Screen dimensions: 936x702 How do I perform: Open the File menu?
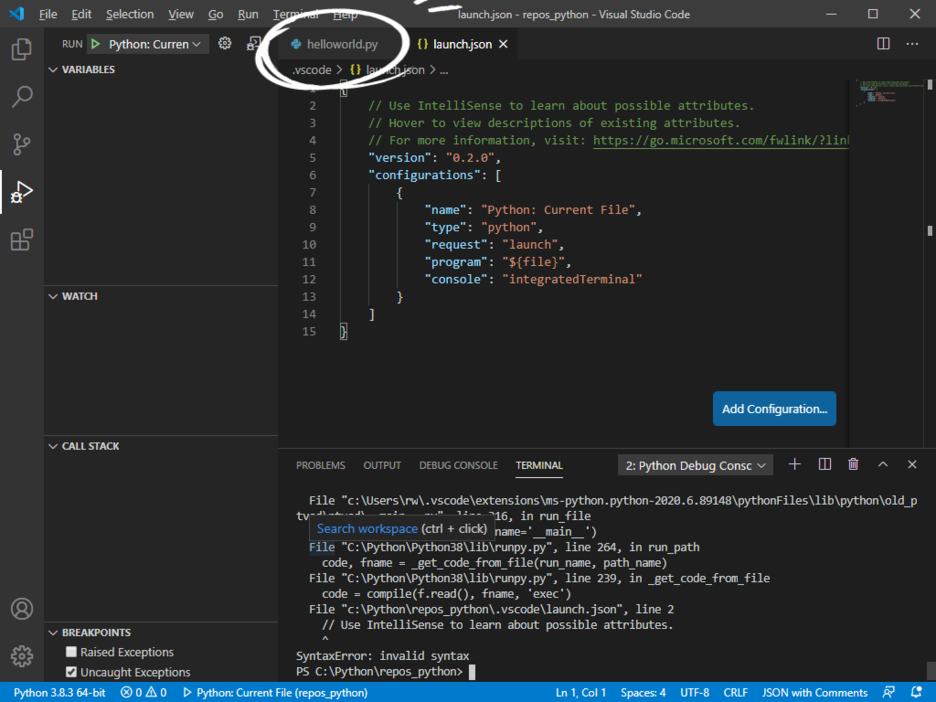[x=48, y=14]
